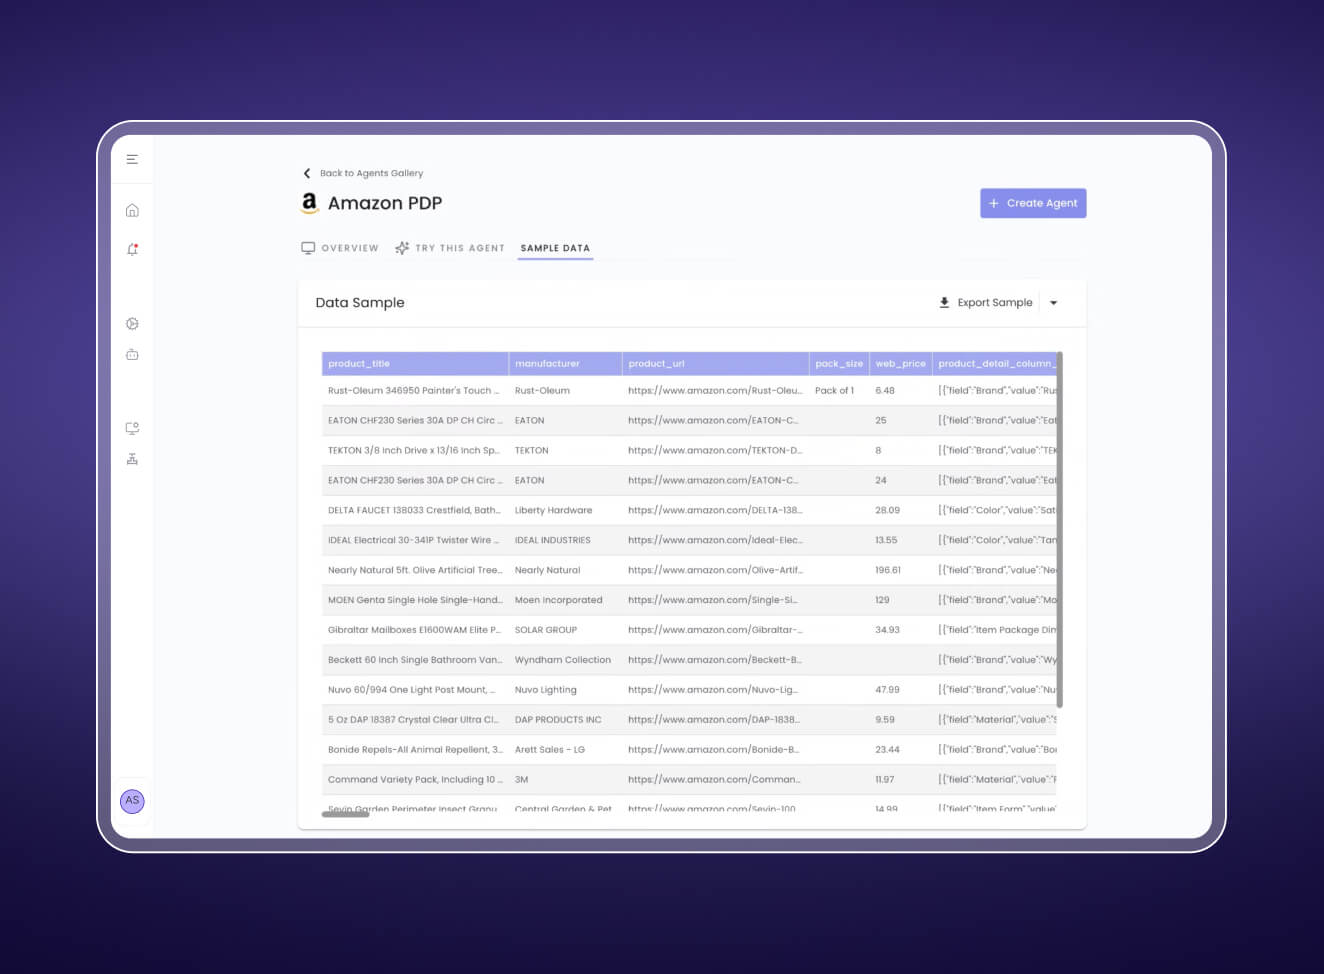Click the amazon.com/TEKTON-D product URL cell
The width and height of the screenshot is (1324, 974).
[715, 451]
